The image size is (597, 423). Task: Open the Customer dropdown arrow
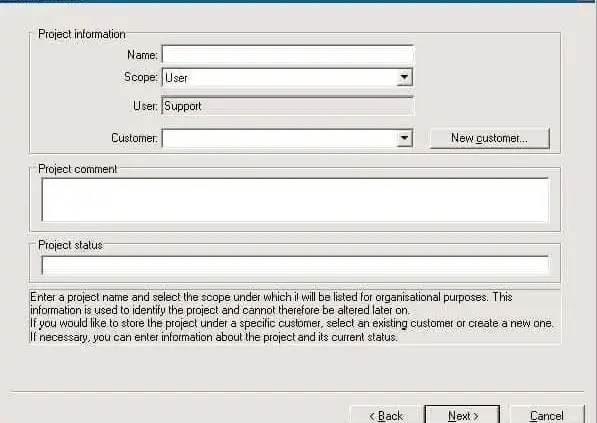point(404,138)
